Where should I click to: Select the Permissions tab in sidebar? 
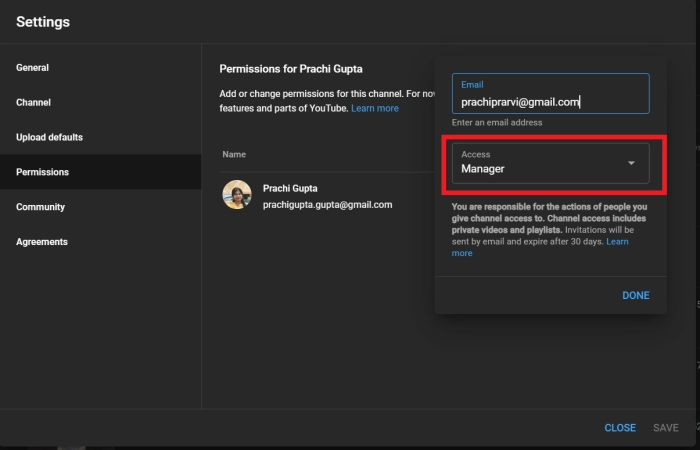tap(42, 172)
